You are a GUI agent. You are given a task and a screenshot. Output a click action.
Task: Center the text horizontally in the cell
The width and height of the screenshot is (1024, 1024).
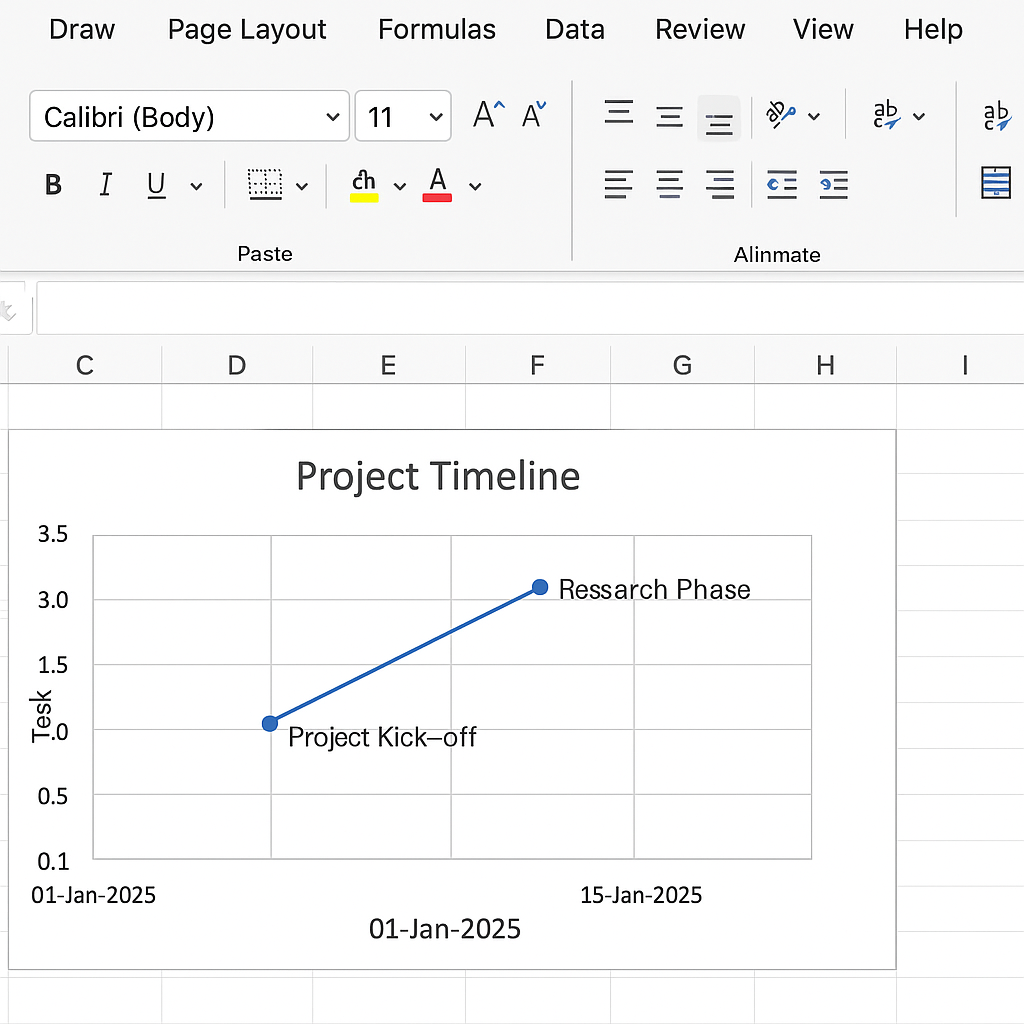coord(669,184)
